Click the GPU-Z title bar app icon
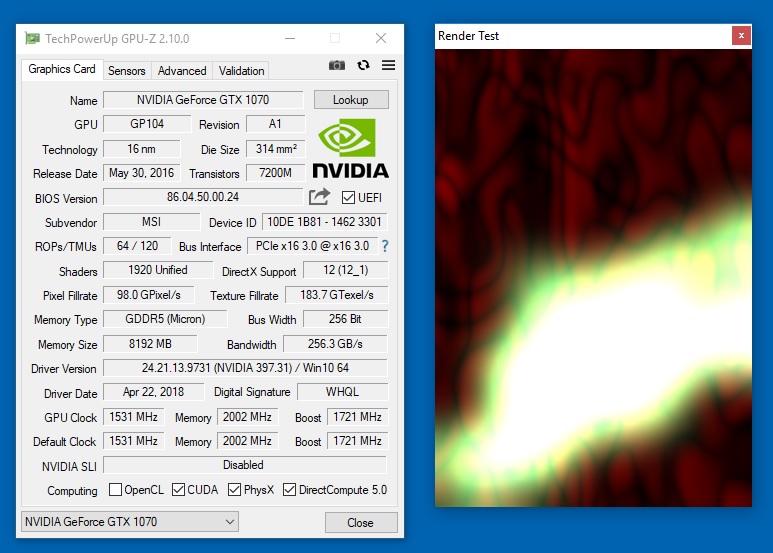This screenshot has width=773, height=553. coord(32,38)
